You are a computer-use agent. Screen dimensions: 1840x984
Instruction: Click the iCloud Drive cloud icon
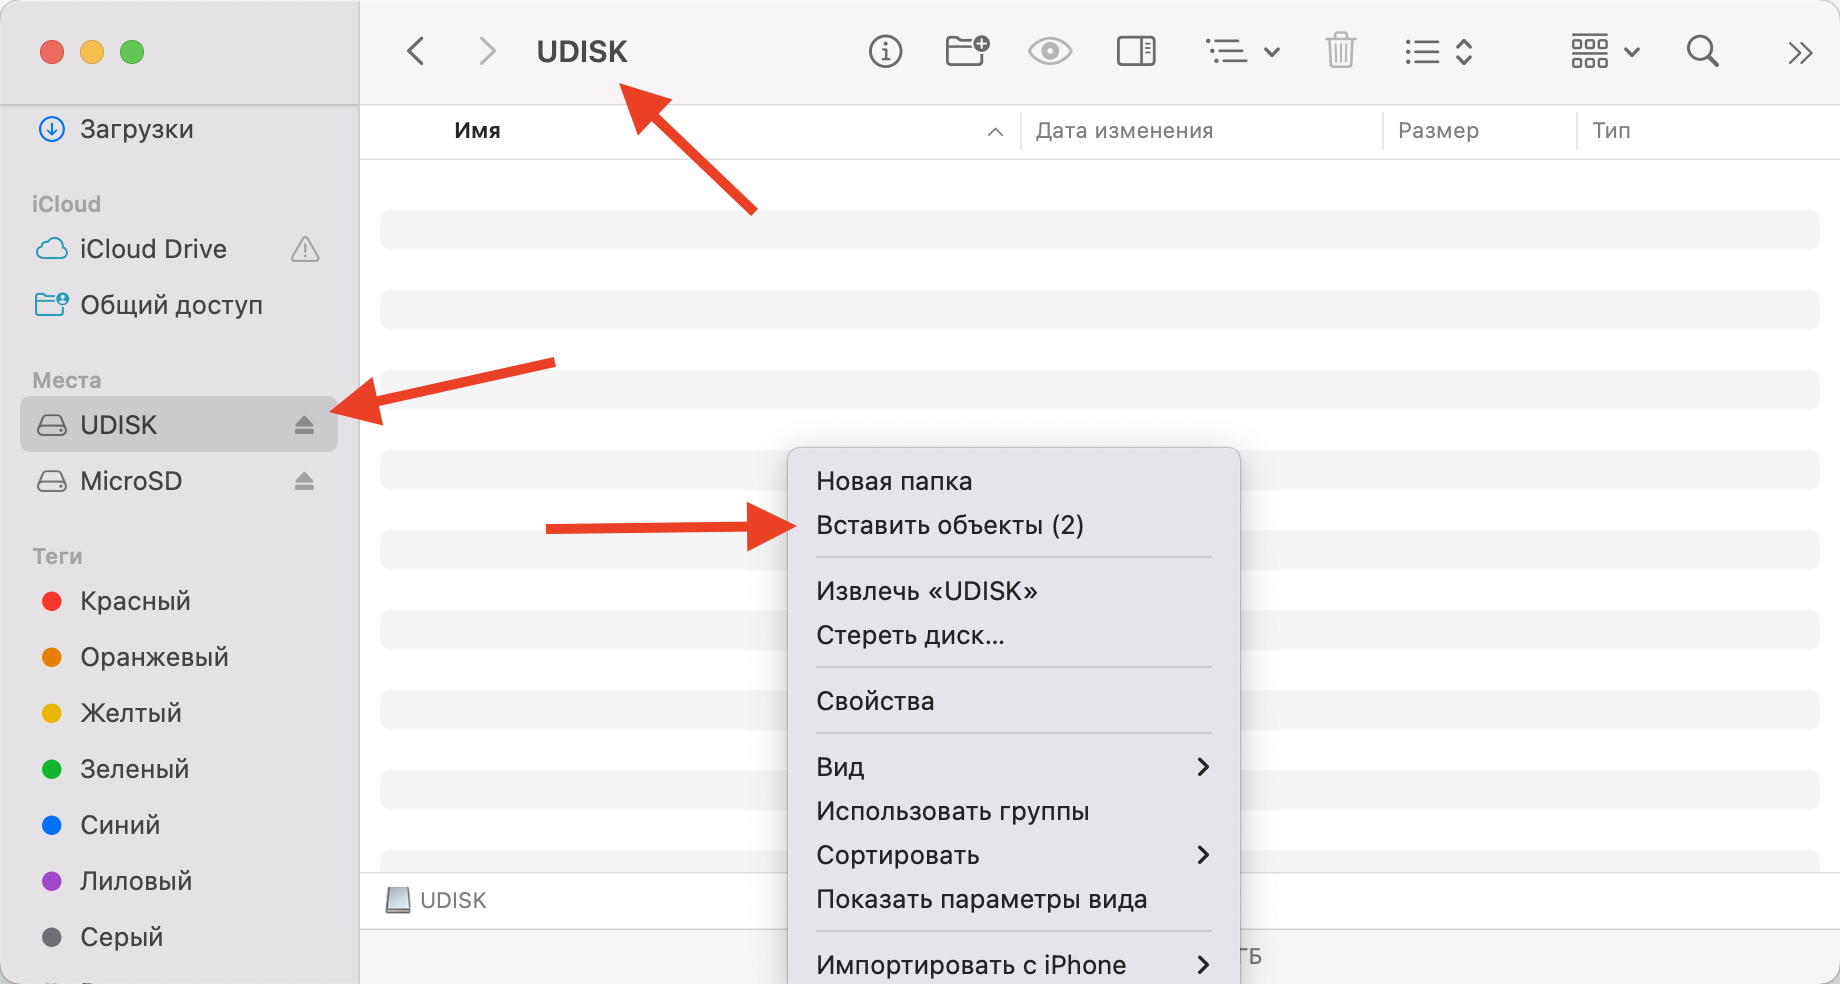coord(51,249)
